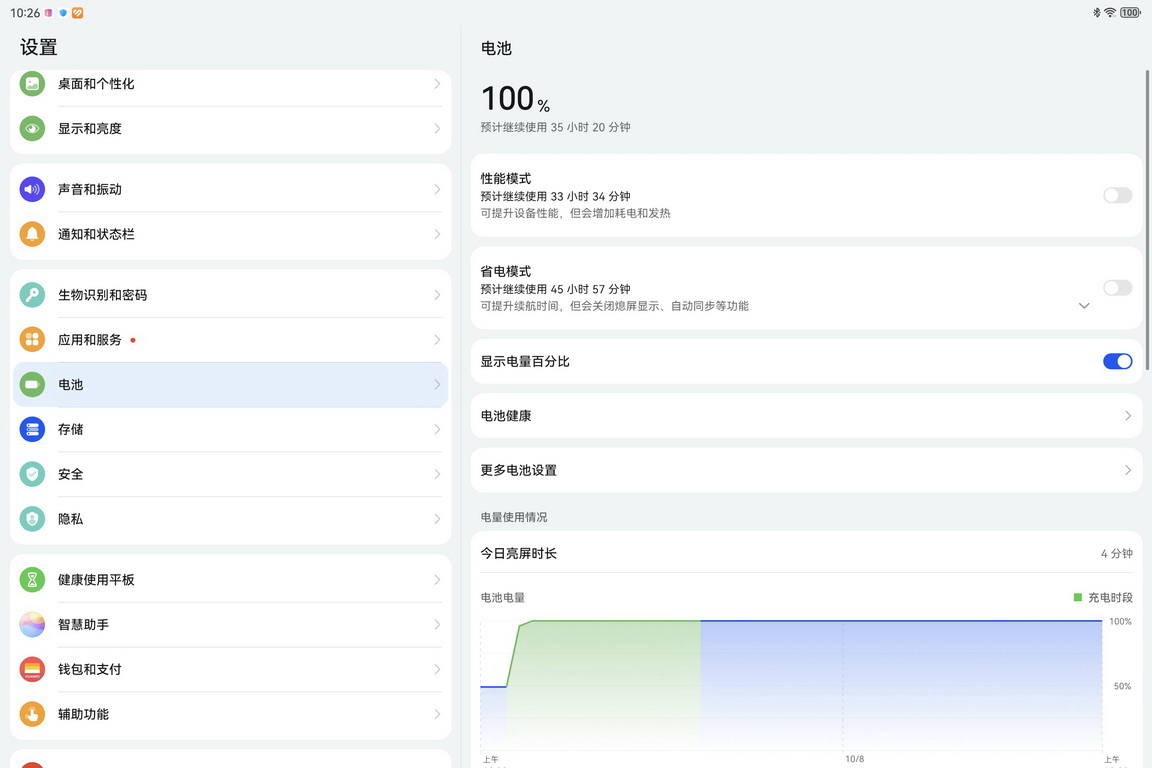The image size is (1152, 768).
Task: Go to 健康使用平板 settings
Action: coord(230,580)
